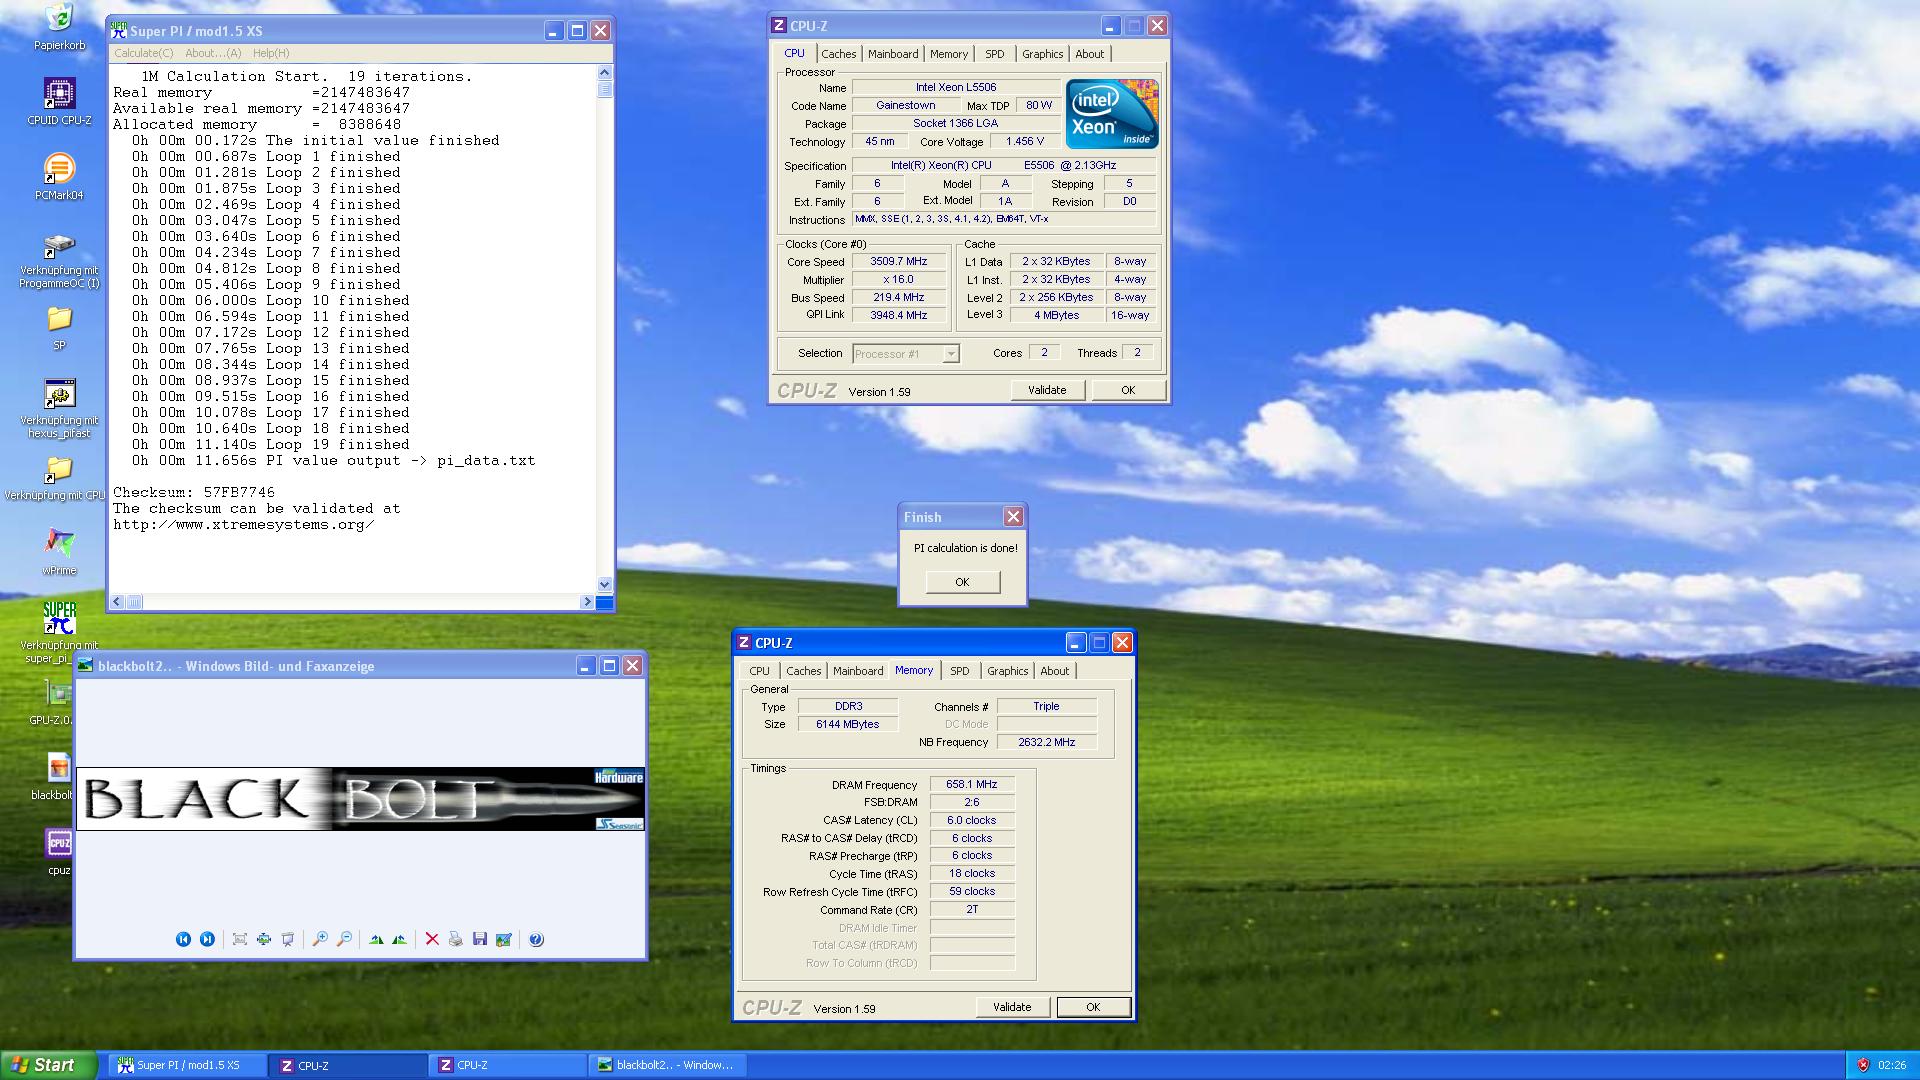Screen dimensions: 1920x1080
Task: Switch to Mainboard tab in upper CPU-Z
Action: click(893, 54)
